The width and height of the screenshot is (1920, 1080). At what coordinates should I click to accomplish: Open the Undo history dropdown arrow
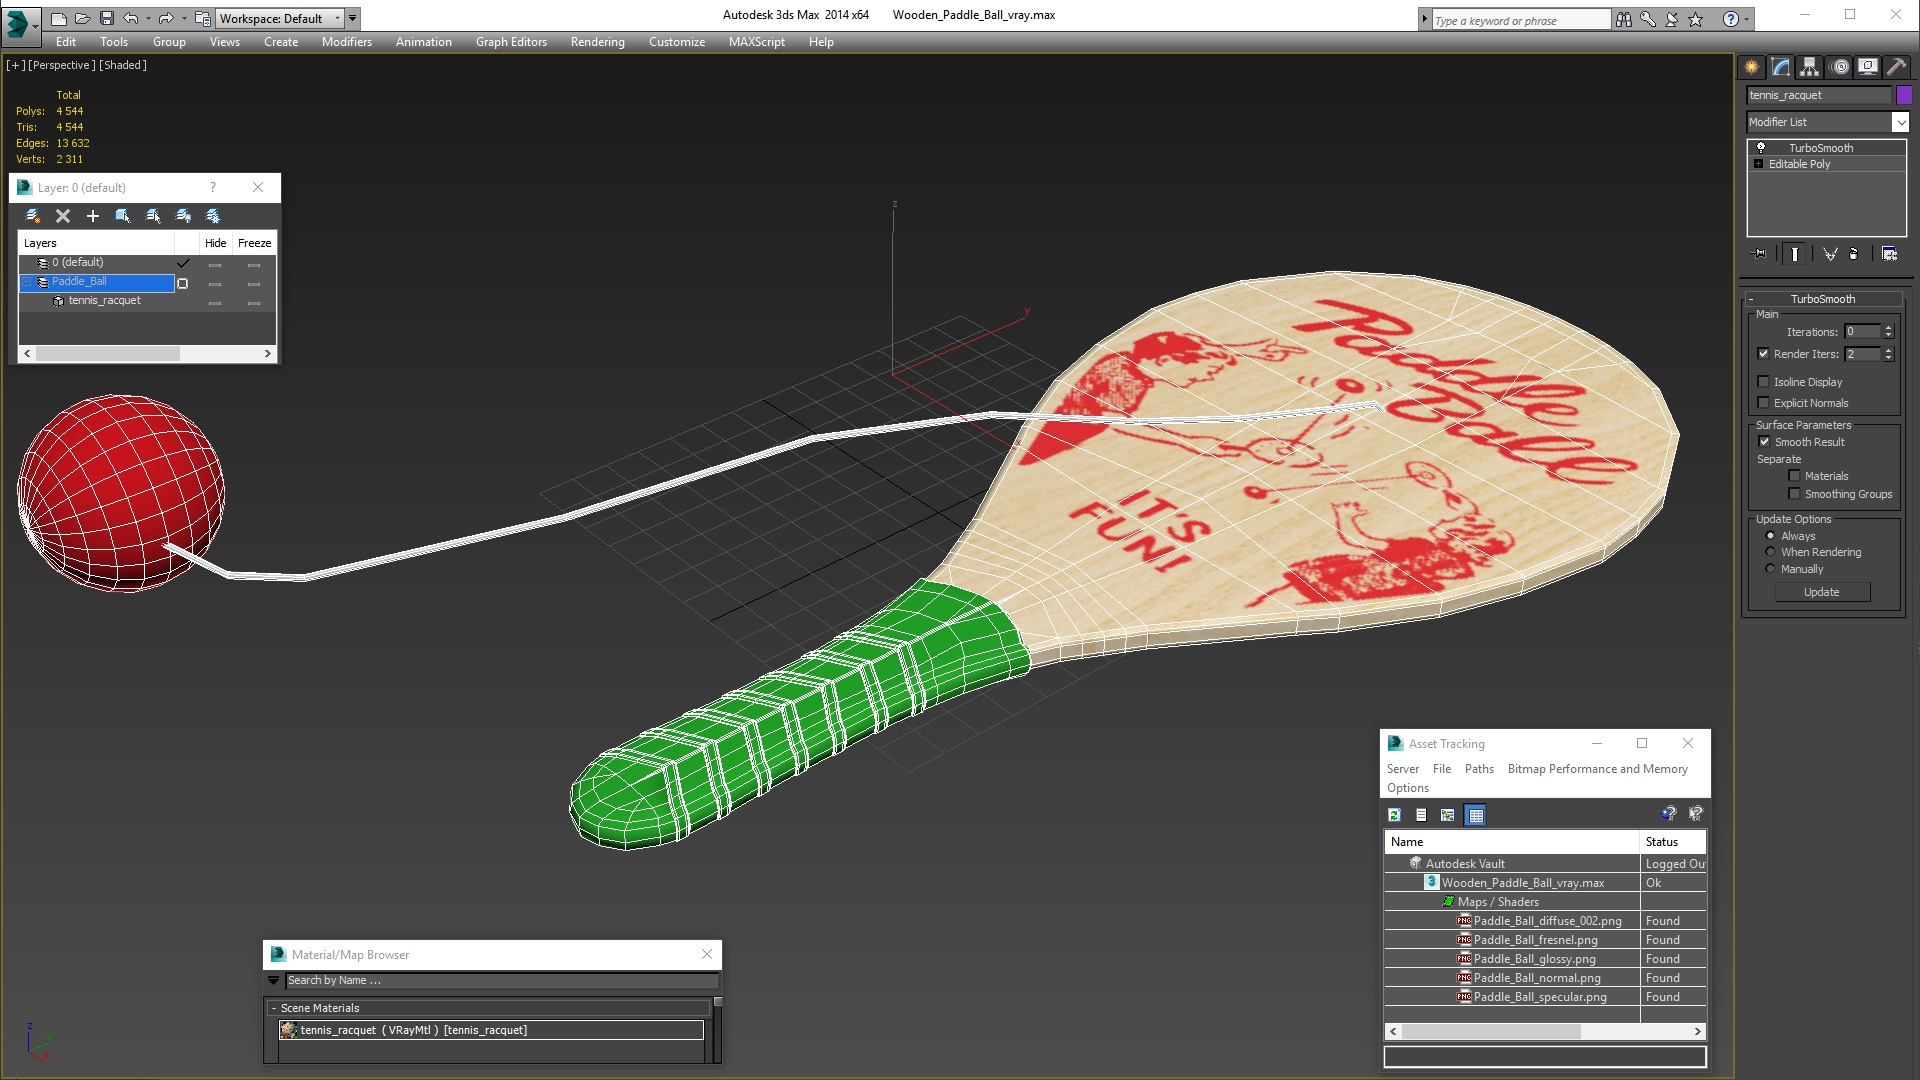(148, 18)
